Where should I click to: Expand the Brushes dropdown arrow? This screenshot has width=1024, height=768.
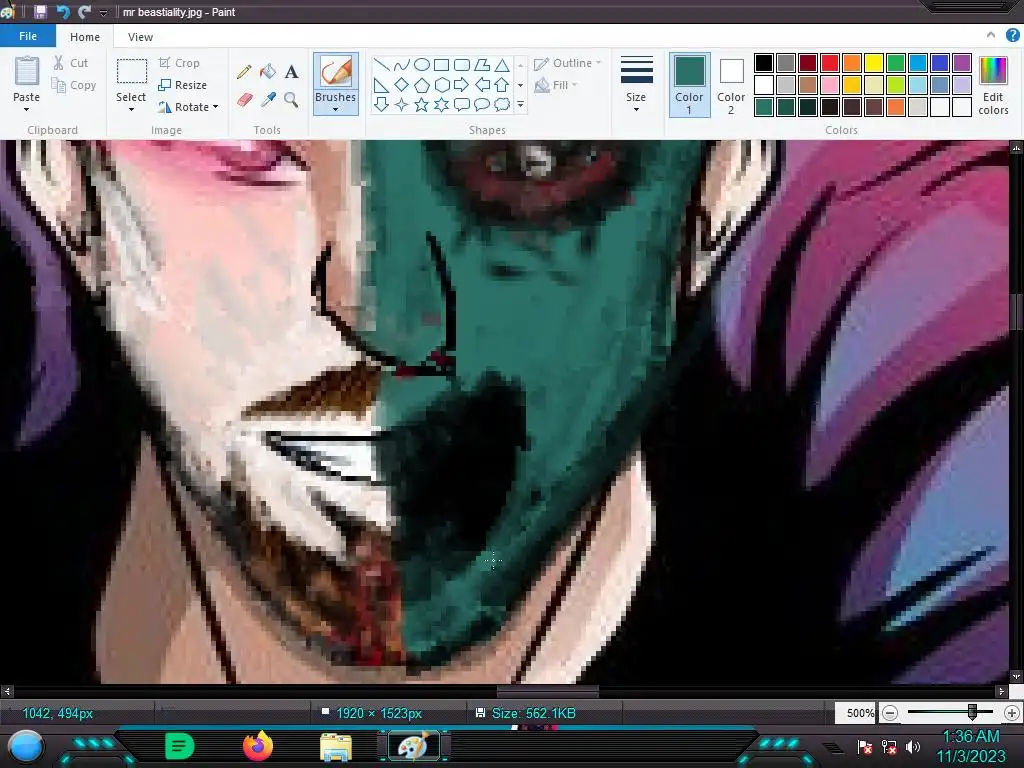point(336,110)
